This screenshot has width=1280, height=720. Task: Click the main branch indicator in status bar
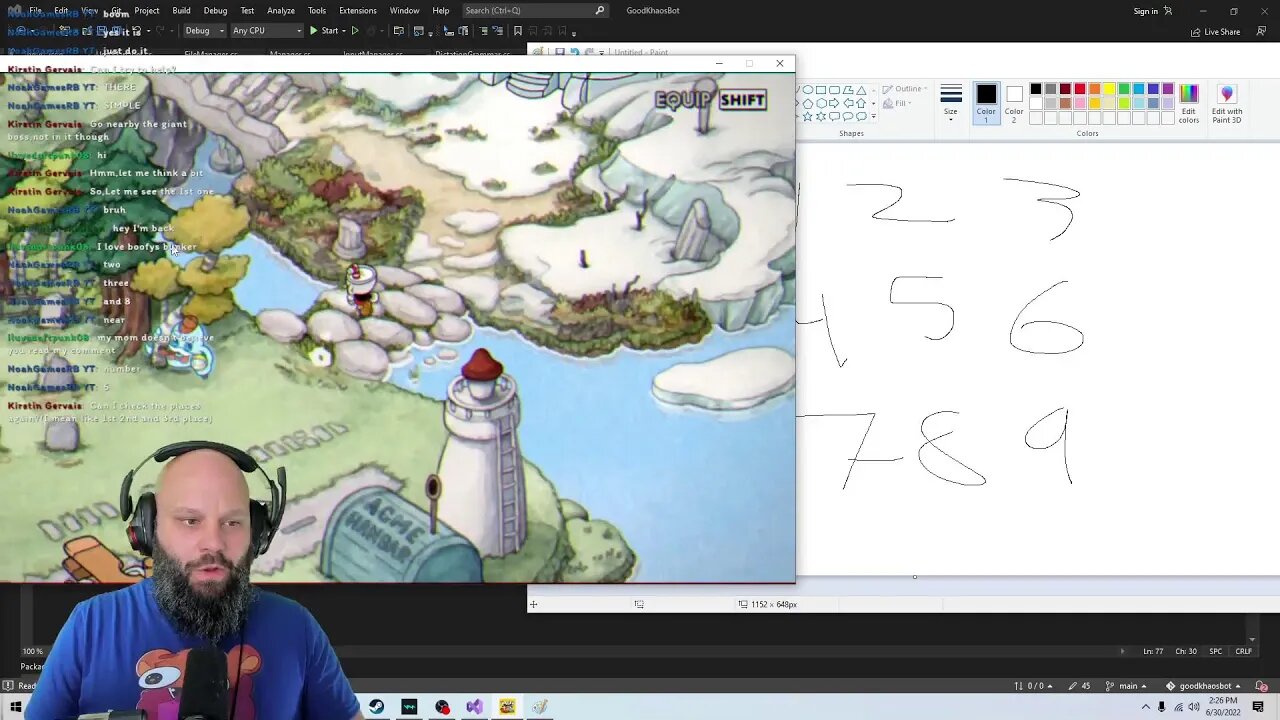(x=1124, y=686)
